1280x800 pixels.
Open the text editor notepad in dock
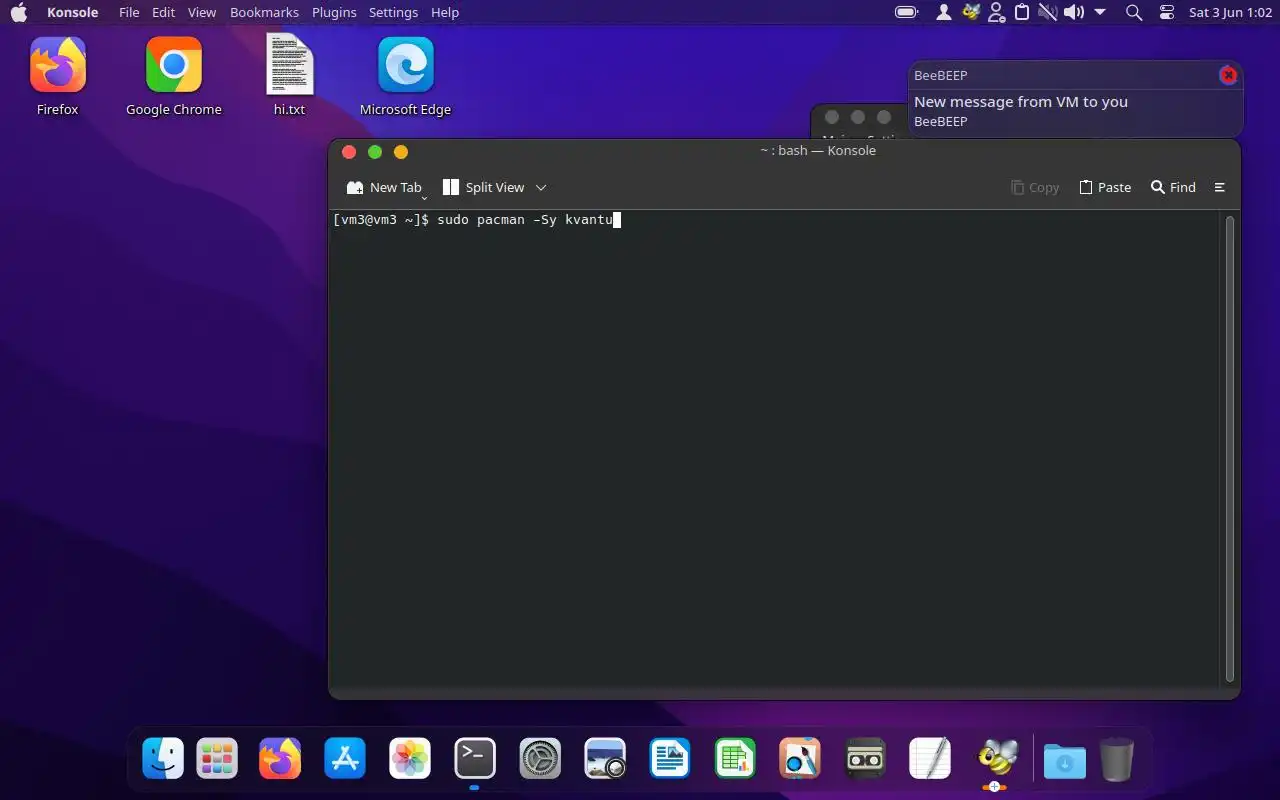point(930,759)
